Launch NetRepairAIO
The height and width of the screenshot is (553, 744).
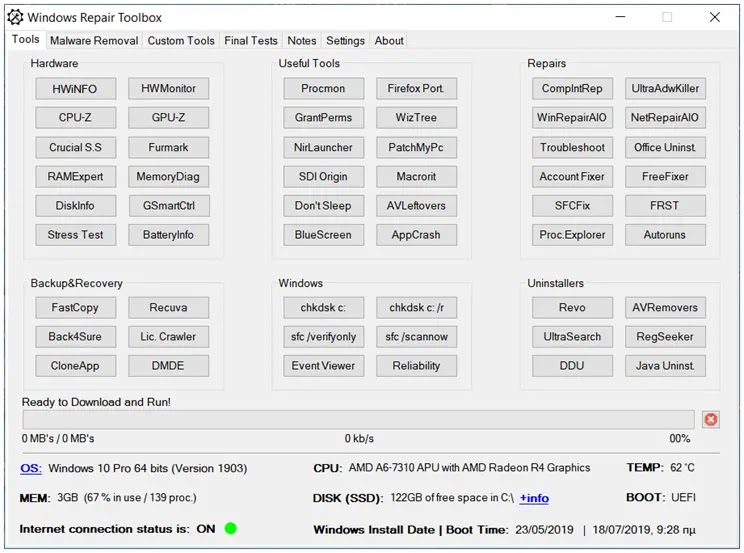pos(665,118)
